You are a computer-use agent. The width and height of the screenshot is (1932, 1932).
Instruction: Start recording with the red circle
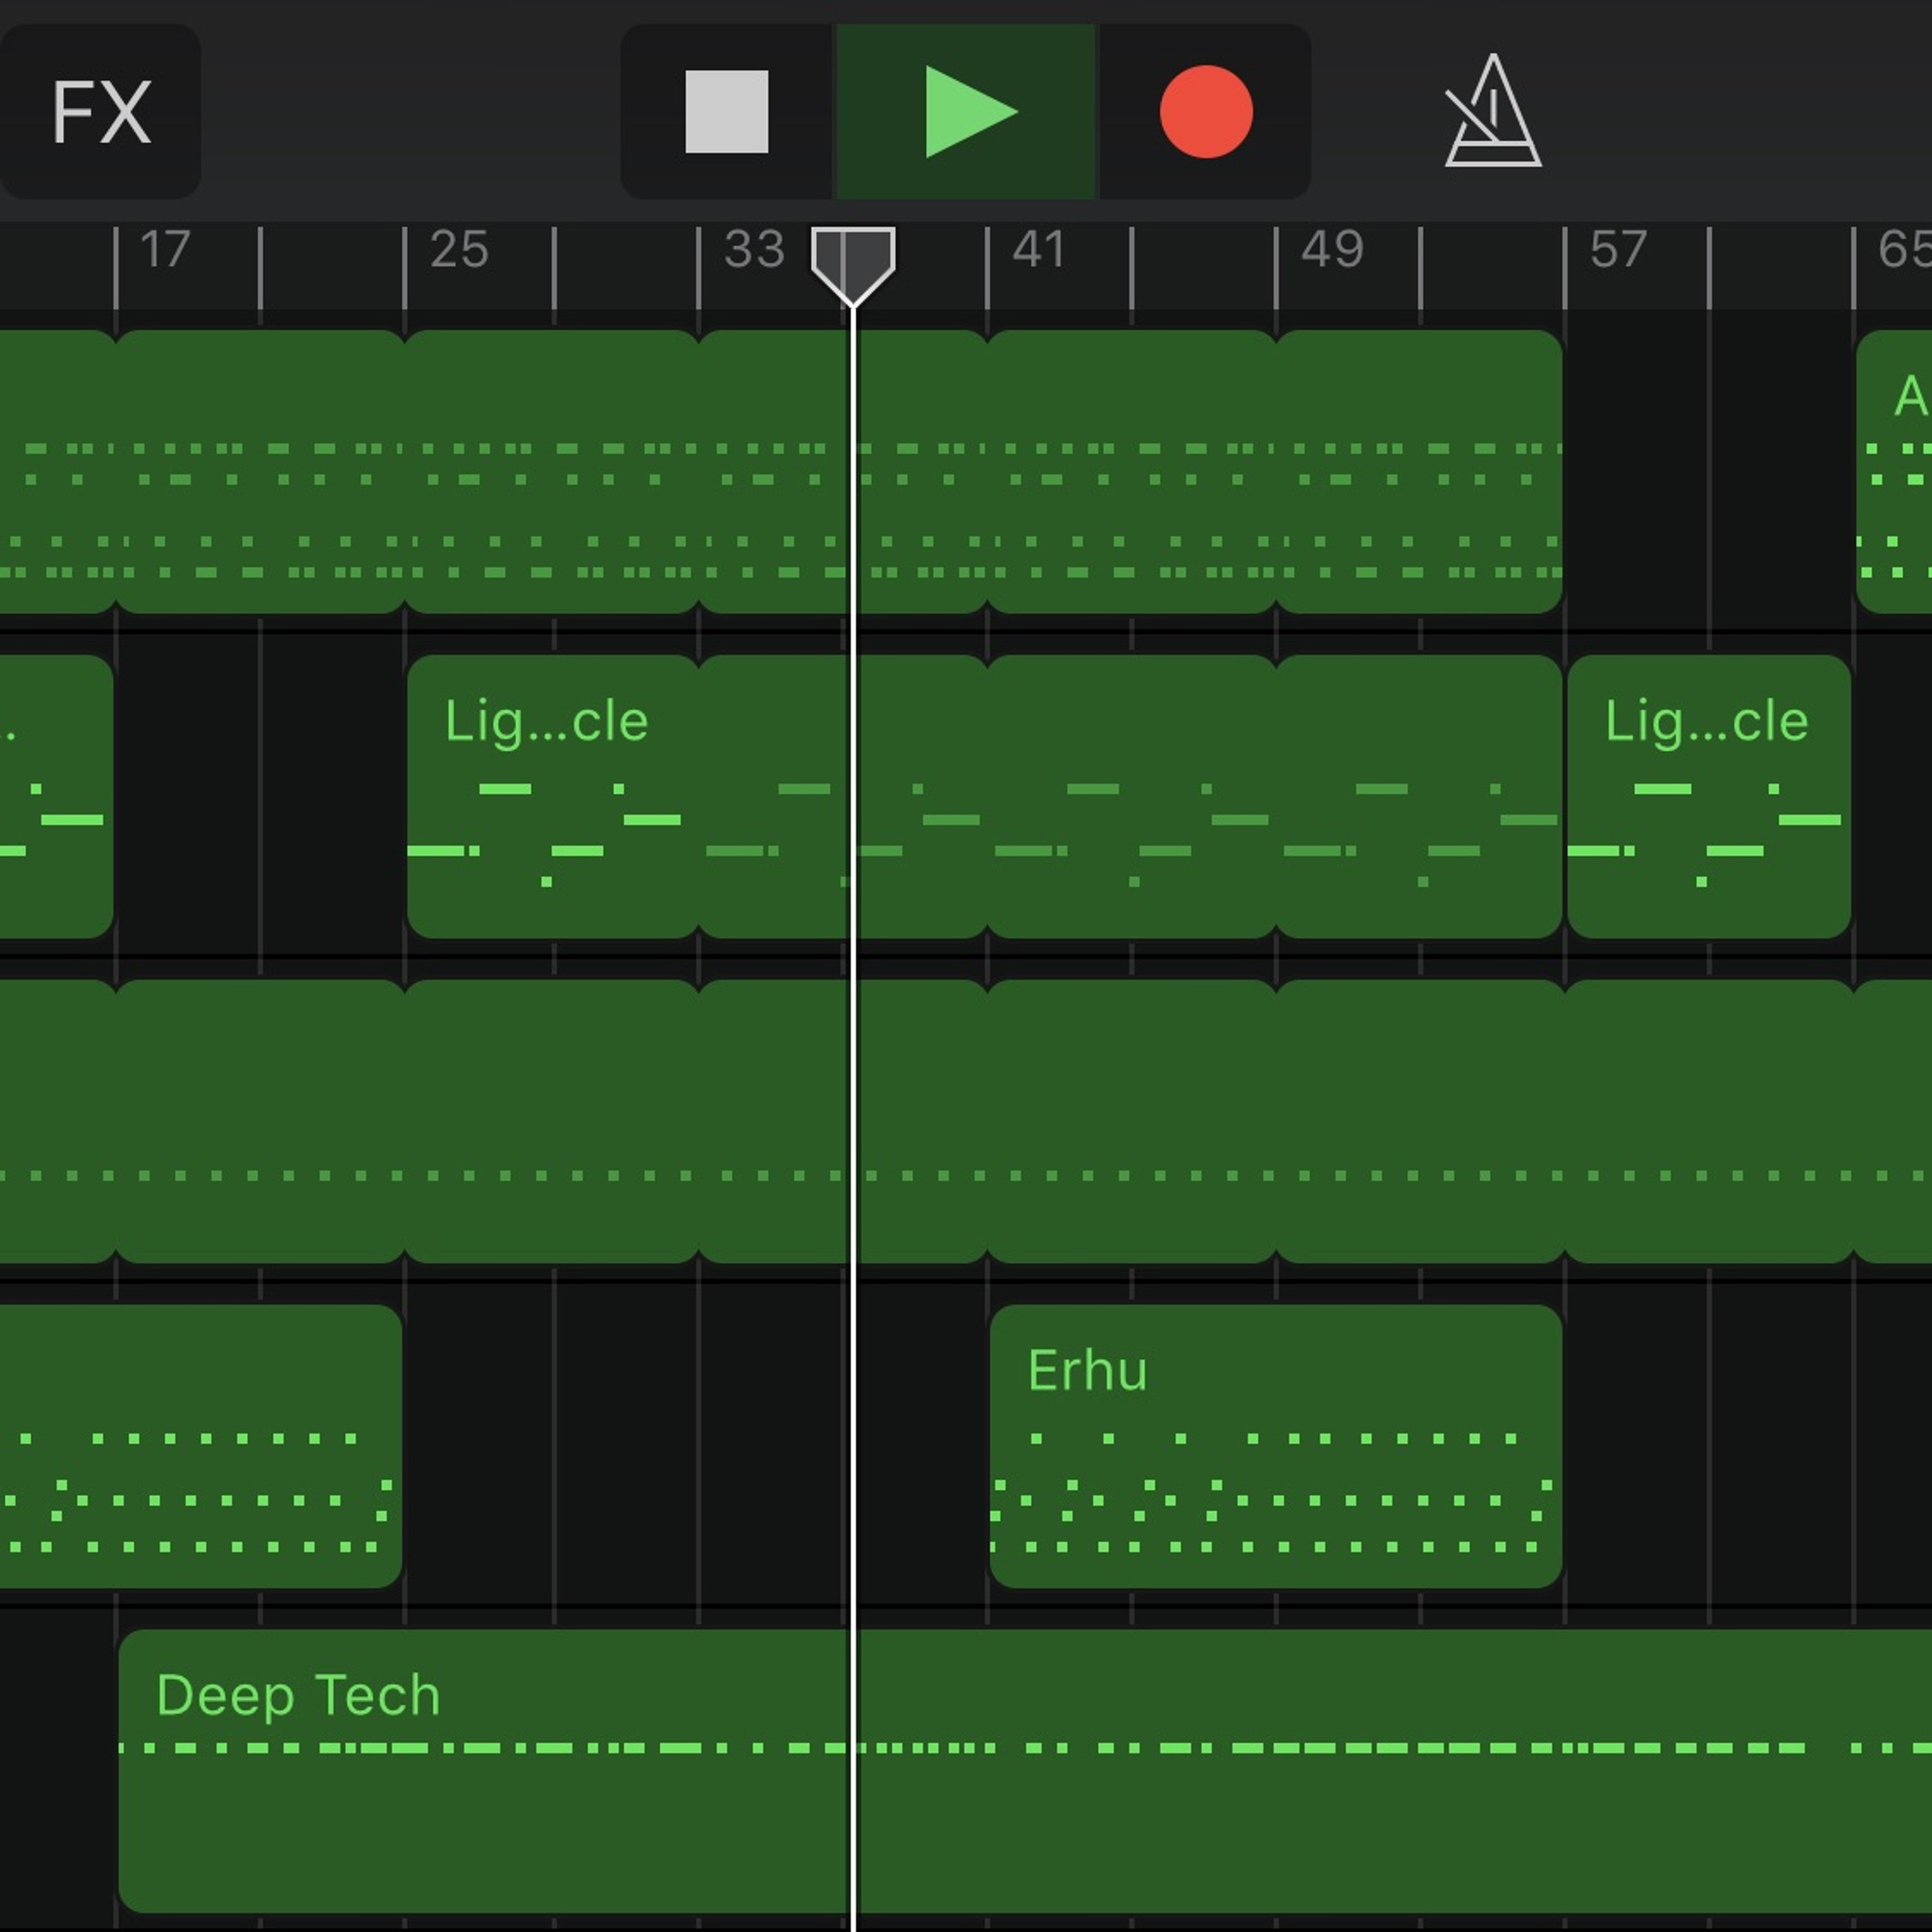pos(1205,111)
